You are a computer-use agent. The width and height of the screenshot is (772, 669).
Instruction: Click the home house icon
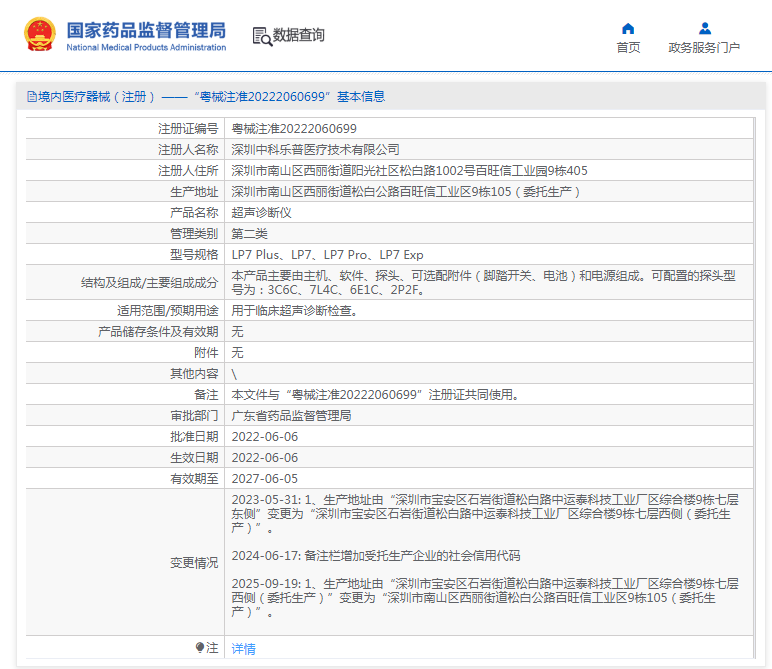click(628, 29)
